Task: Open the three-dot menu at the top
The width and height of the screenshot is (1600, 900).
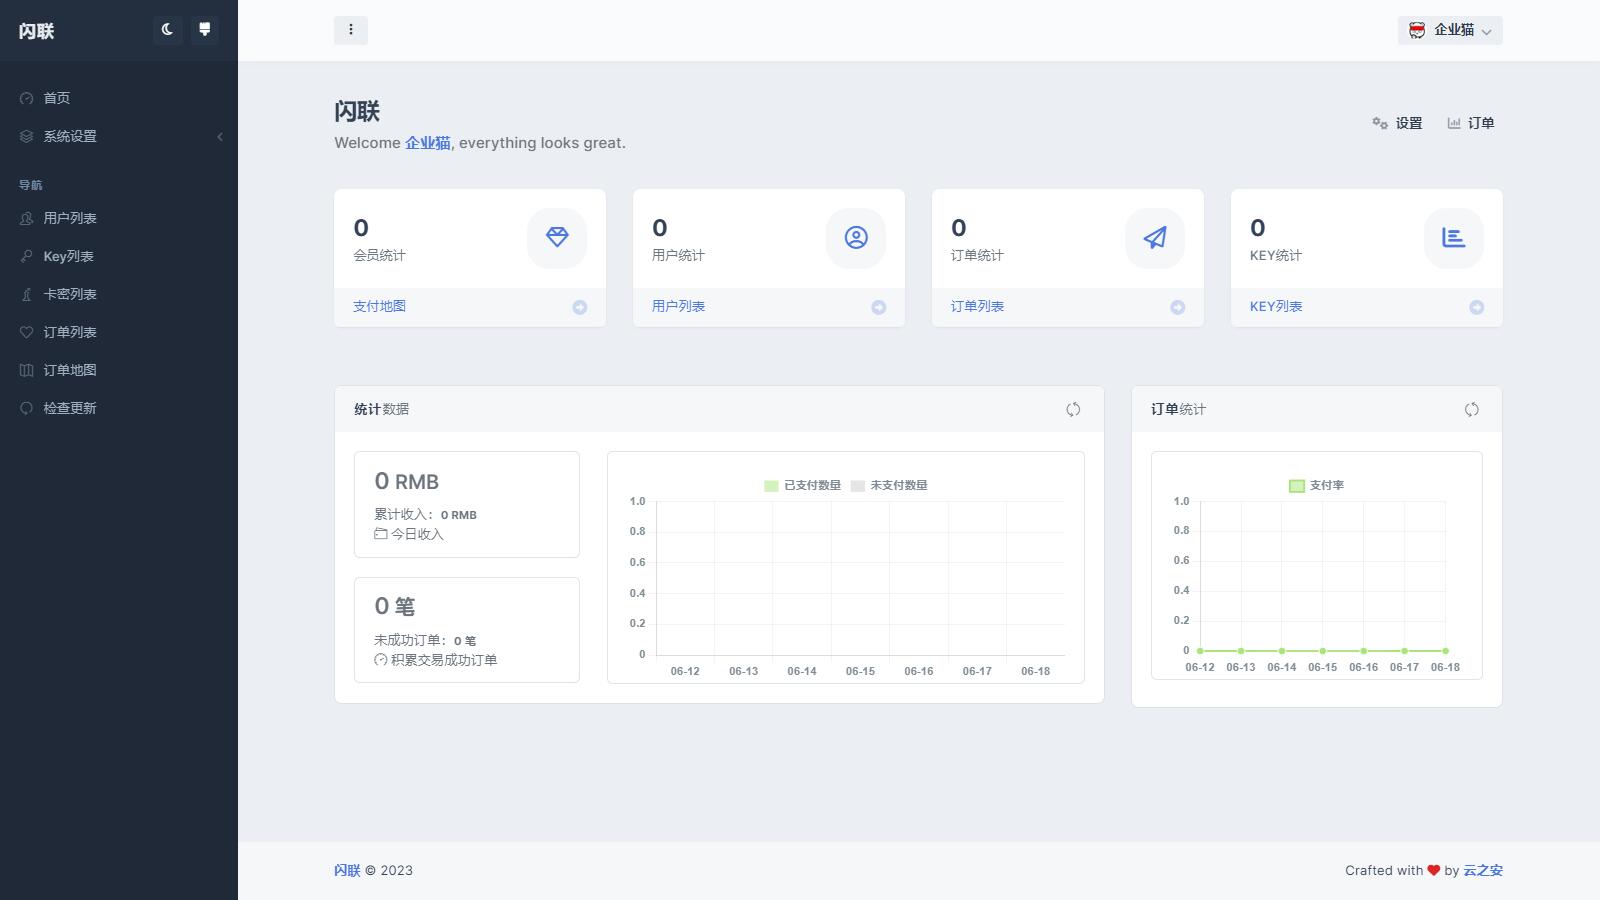Action: [x=351, y=30]
